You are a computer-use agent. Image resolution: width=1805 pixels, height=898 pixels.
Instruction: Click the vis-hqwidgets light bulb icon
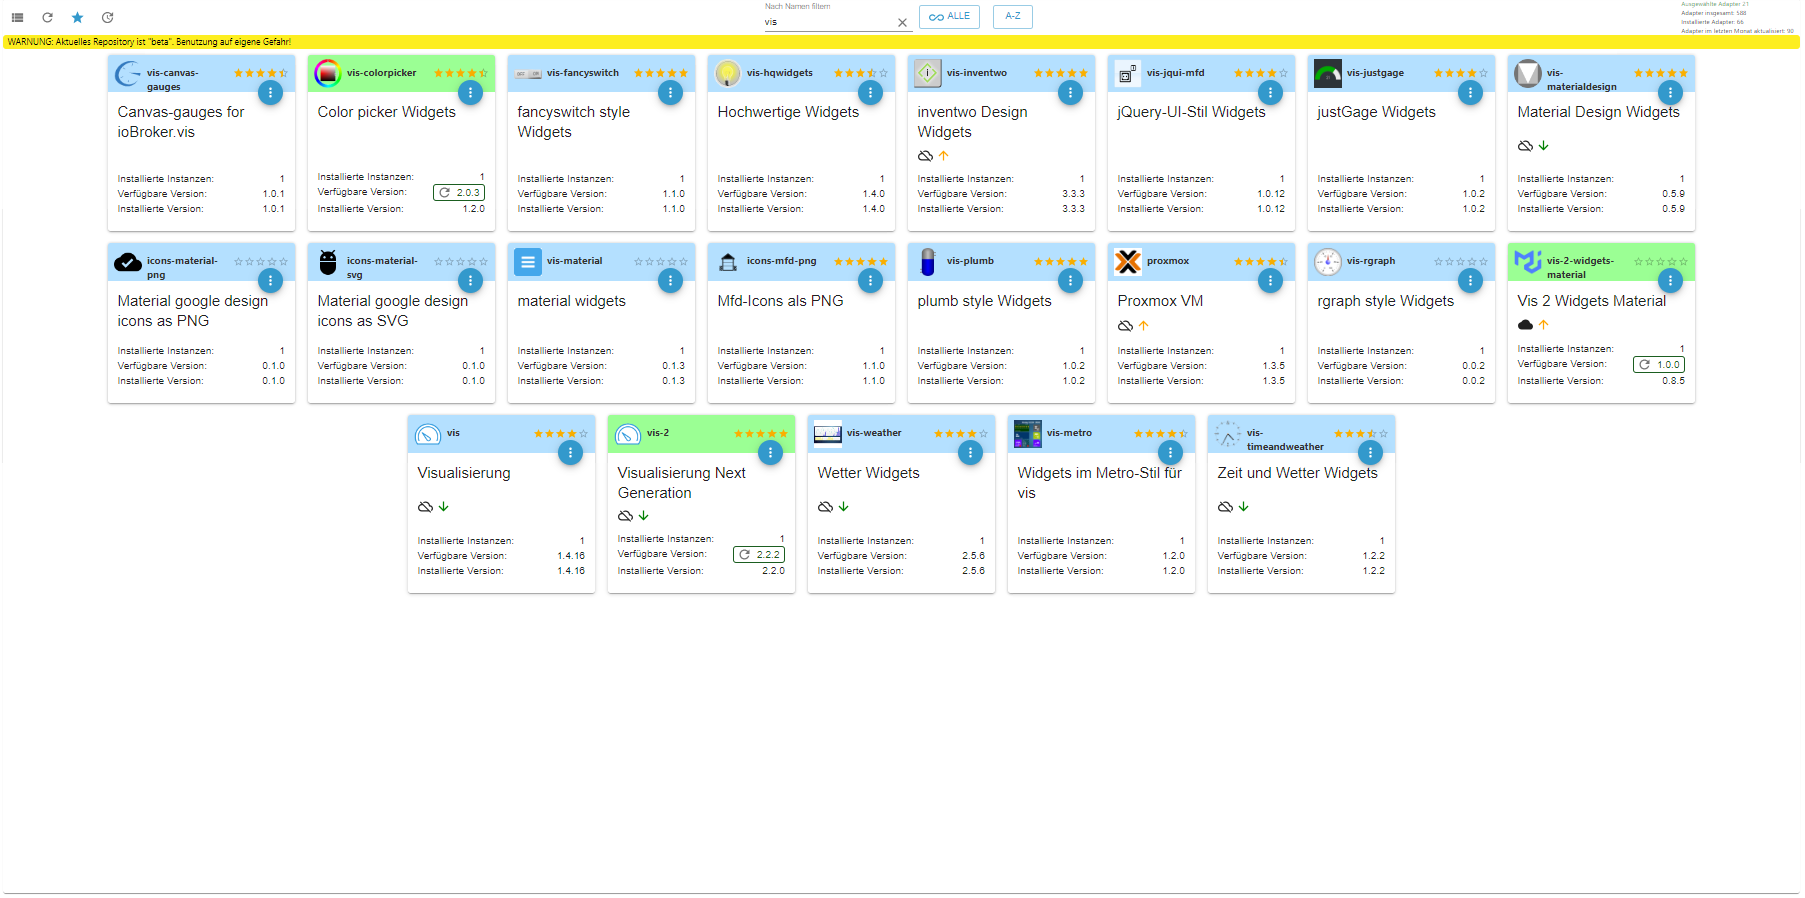click(x=727, y=73)
